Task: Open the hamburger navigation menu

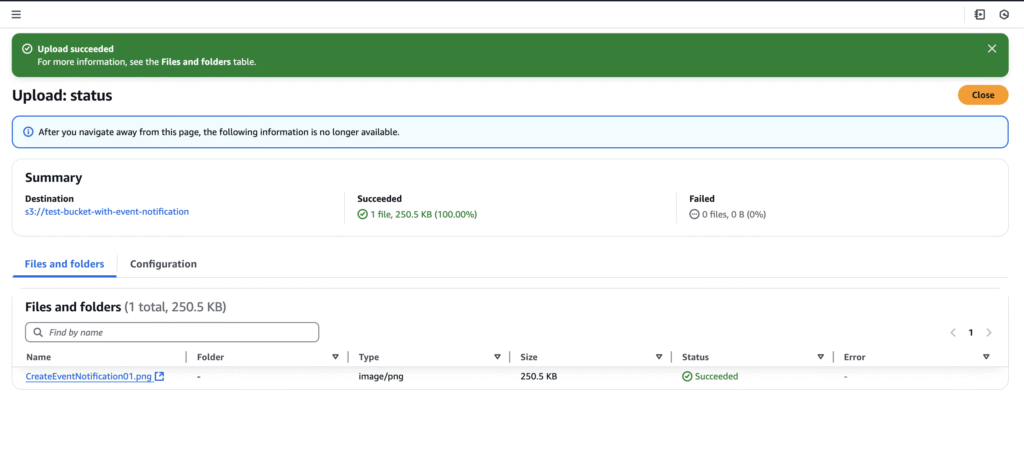Action: (x=16, y=14)
